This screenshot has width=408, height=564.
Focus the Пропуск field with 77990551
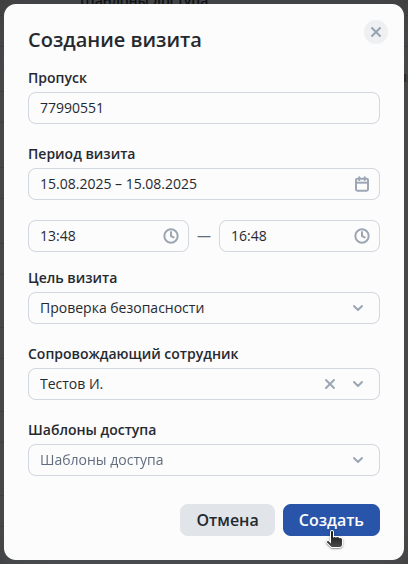tap(204, 108)
